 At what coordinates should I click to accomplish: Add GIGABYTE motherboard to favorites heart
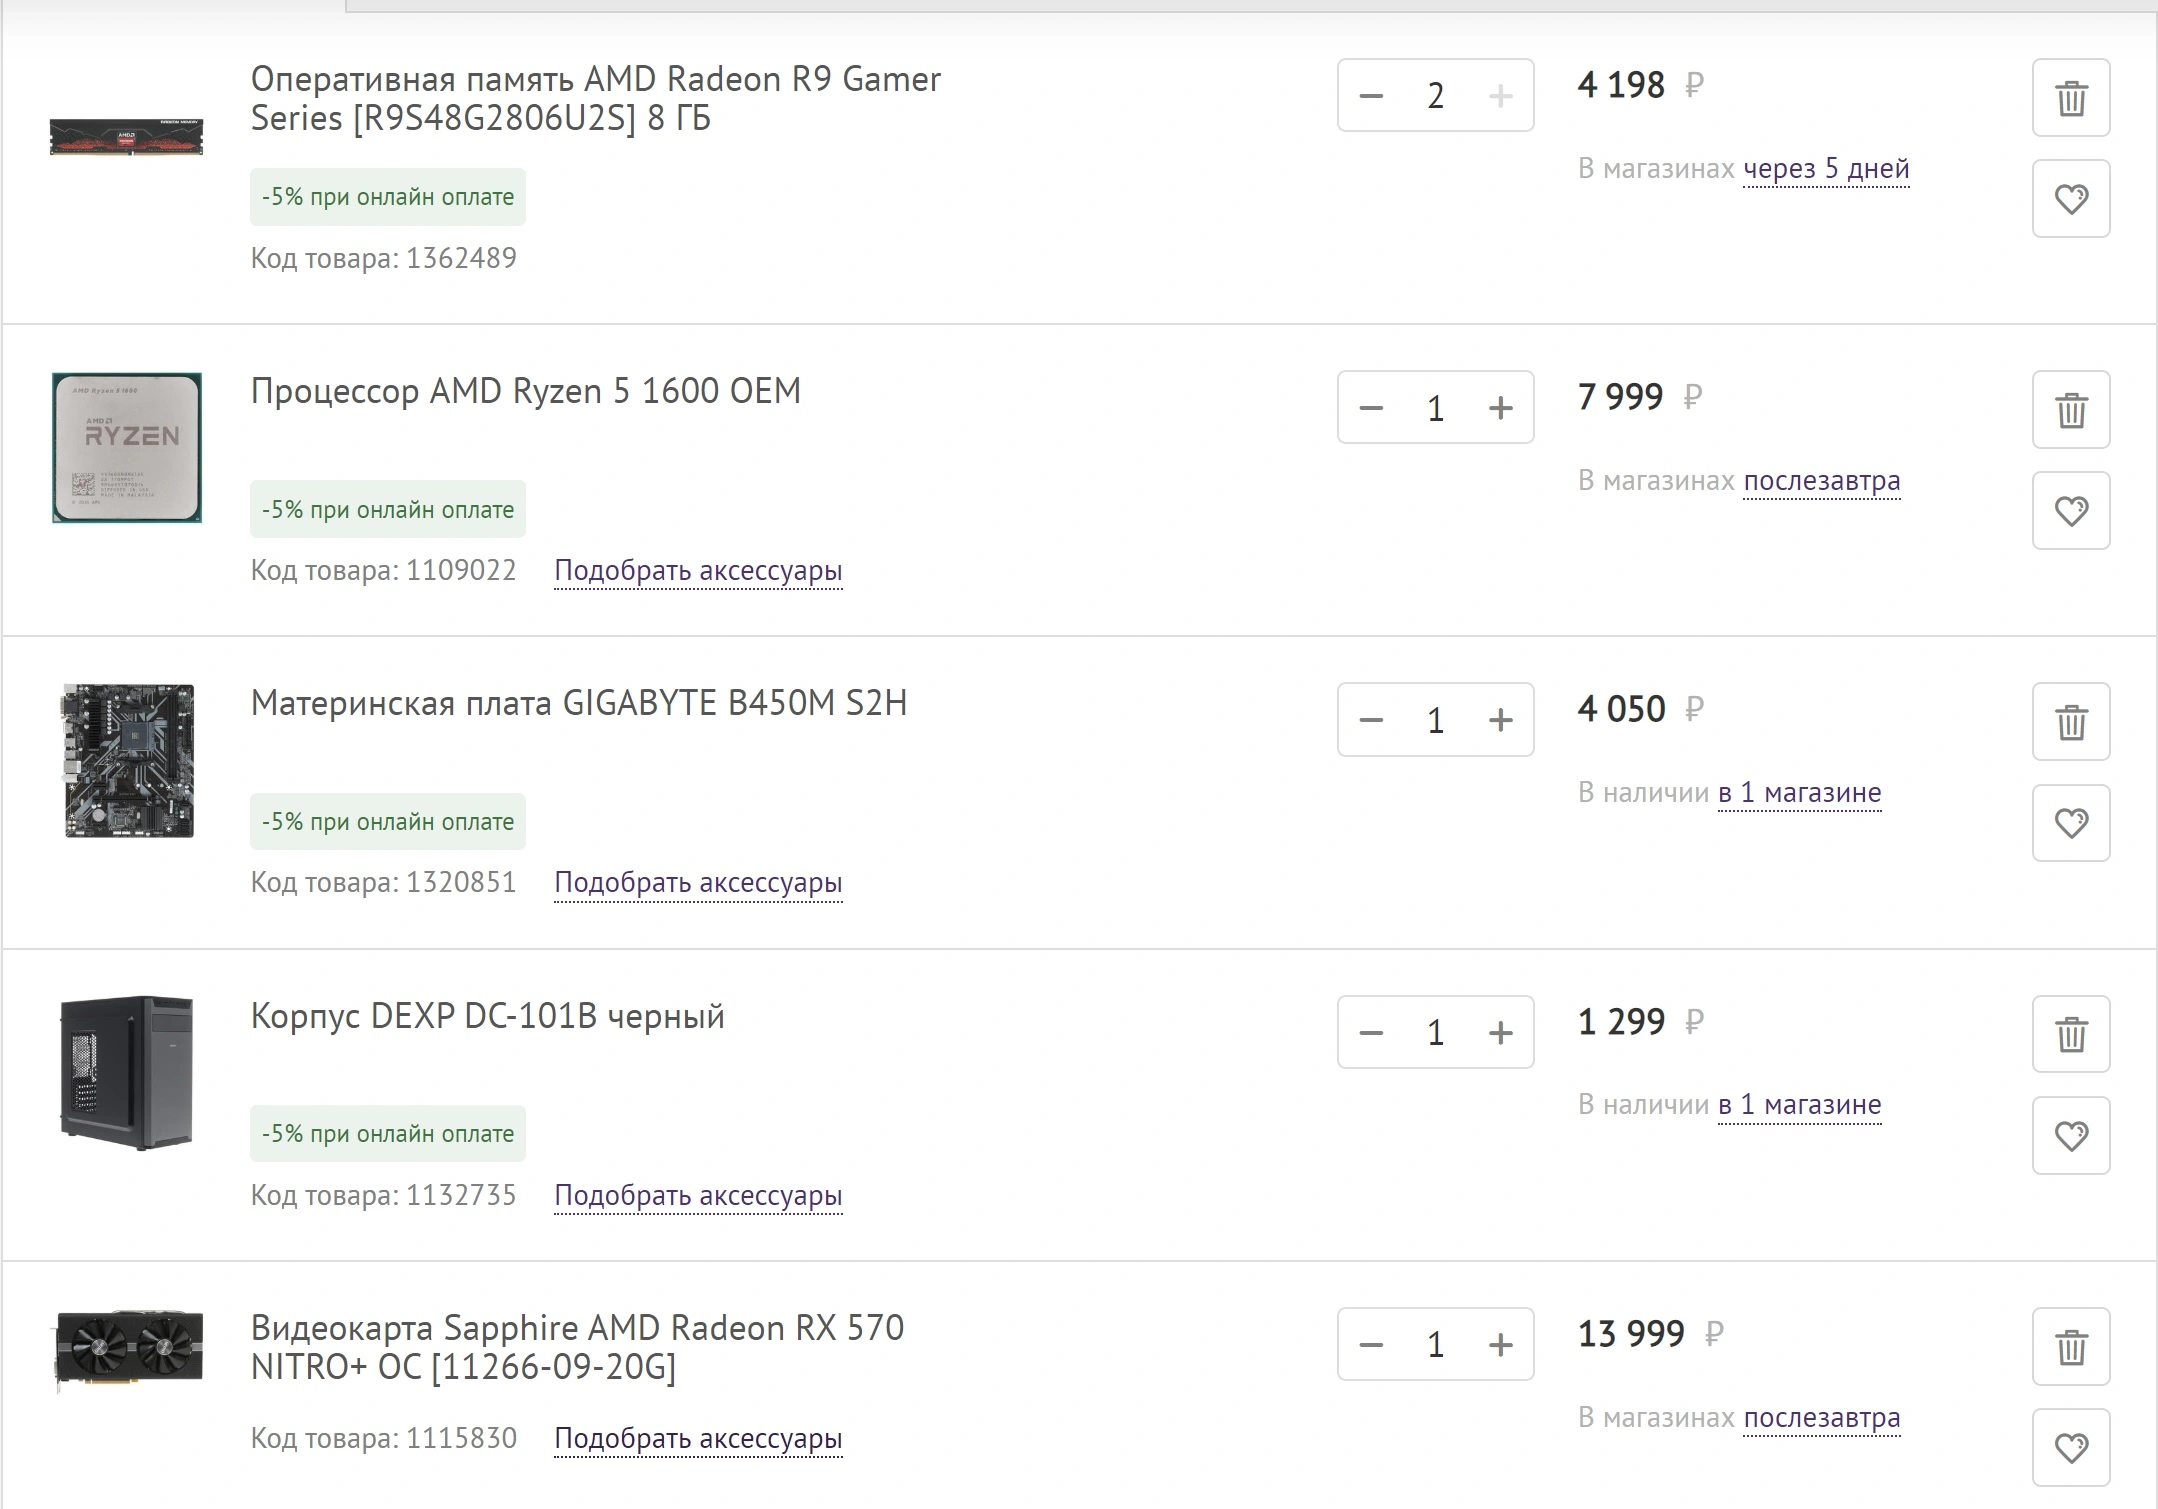2071,824
